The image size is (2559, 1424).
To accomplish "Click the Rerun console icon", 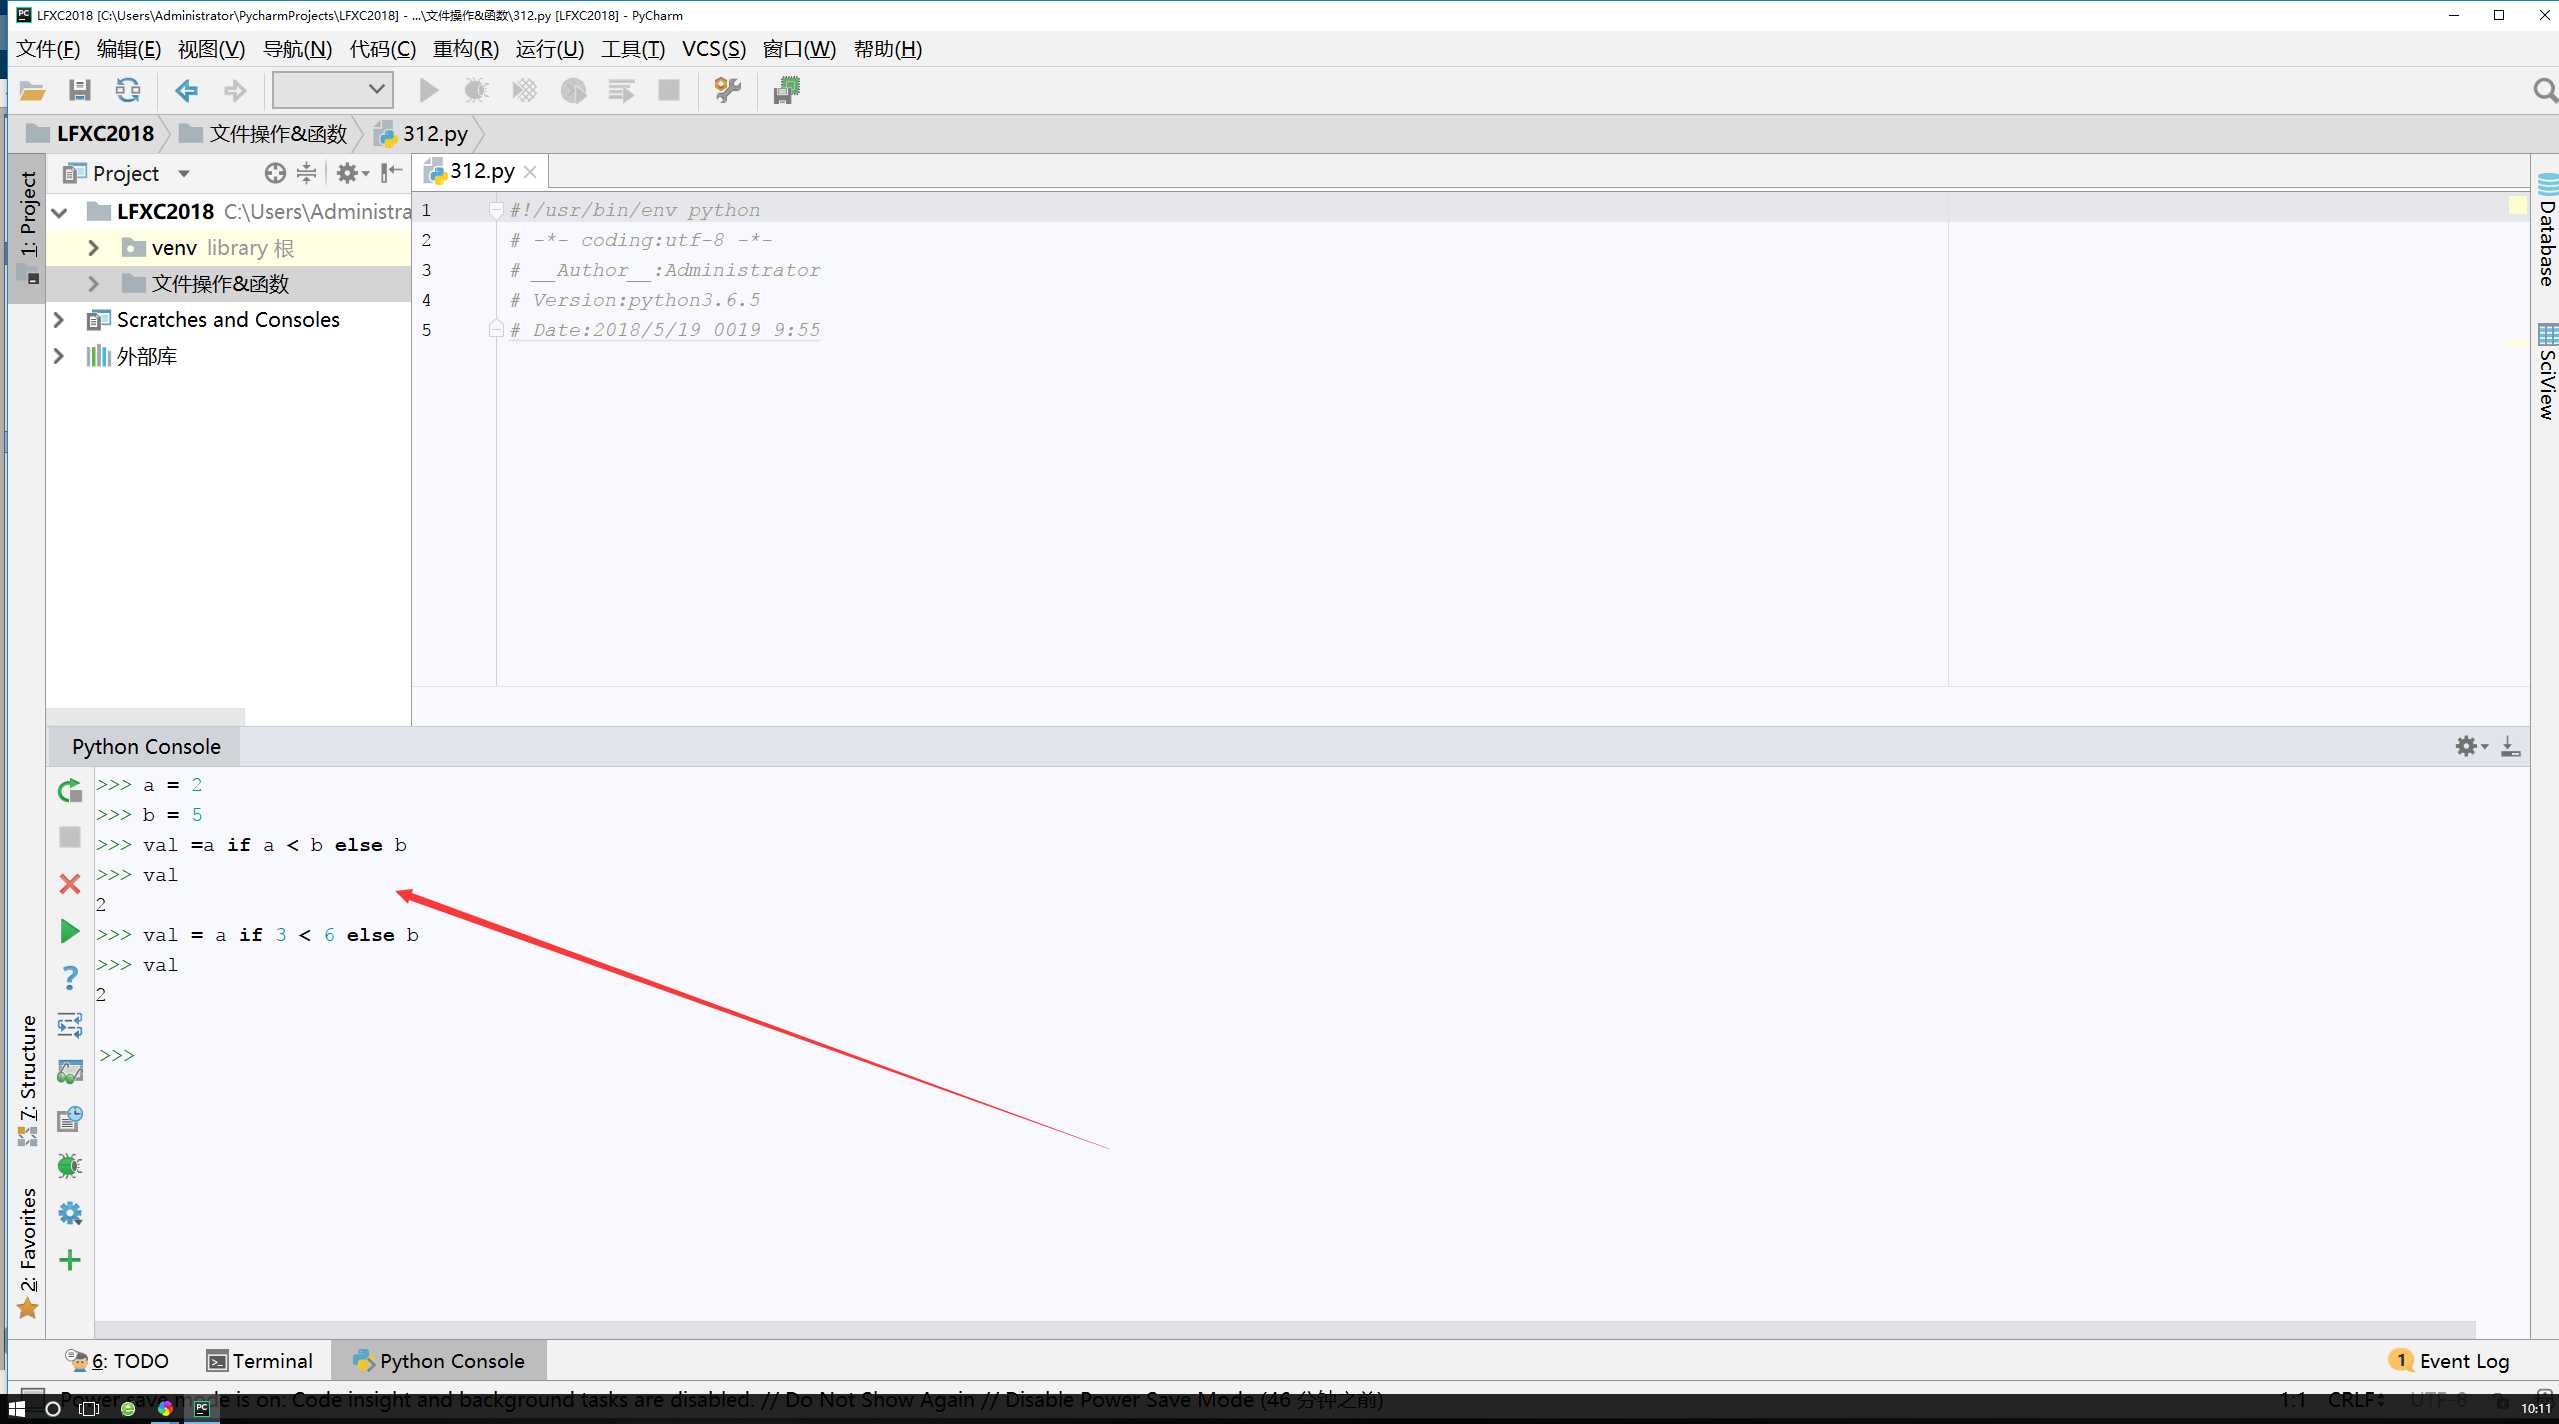I will [x=70, y=791].
